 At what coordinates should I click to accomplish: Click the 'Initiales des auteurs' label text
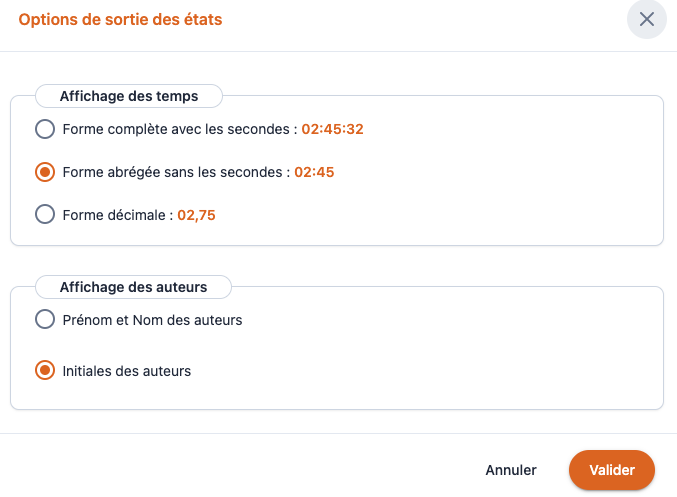tap(126, 371)
